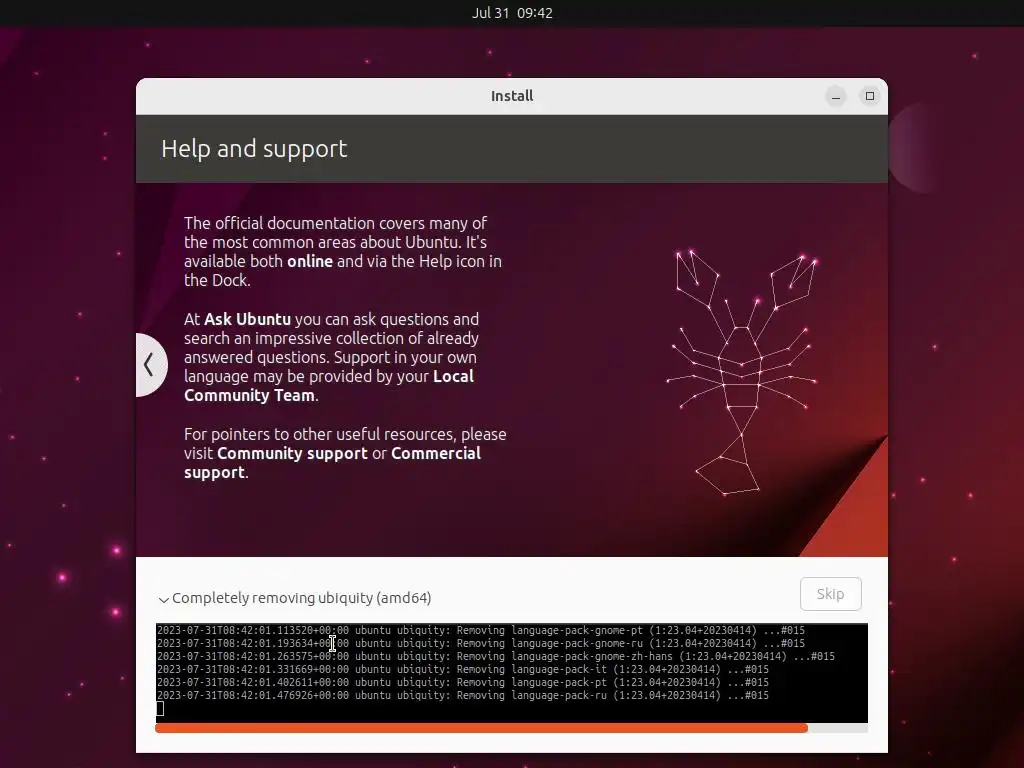The height and width of the screenshot is (768, 1024).
Task: Follow the Commercial support link
Action: [x=332, y=462]
